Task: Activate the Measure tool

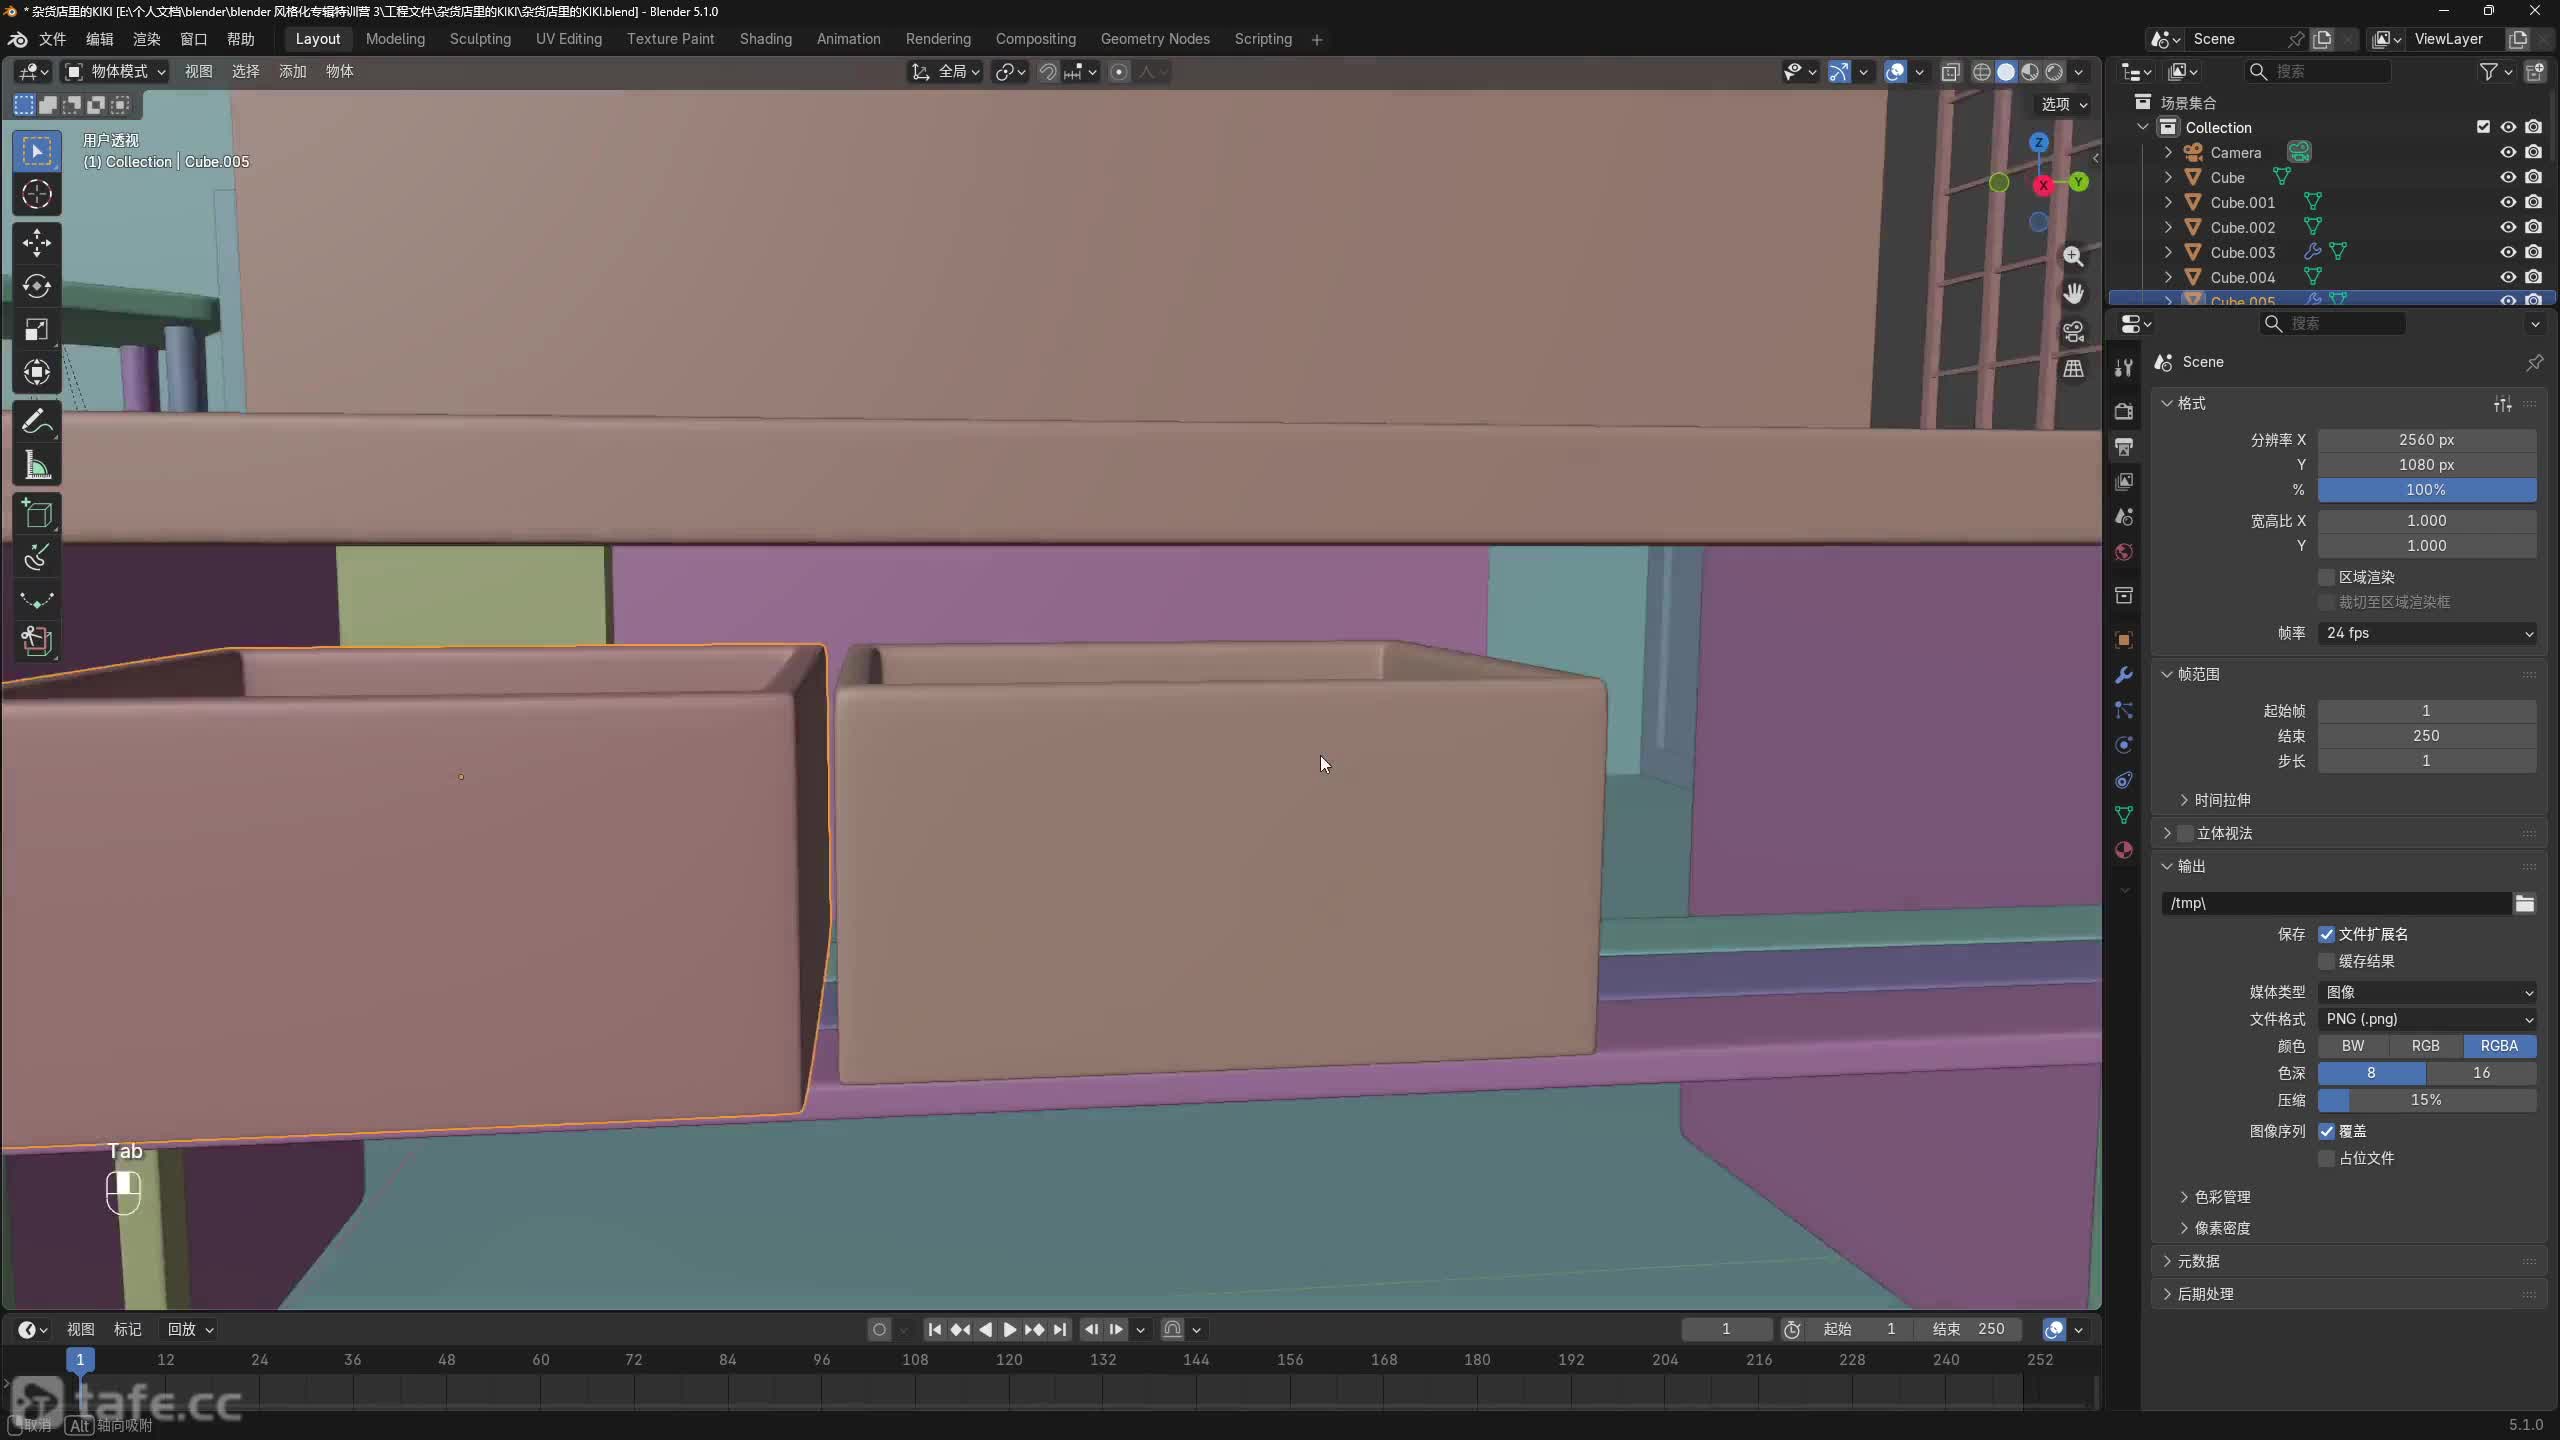Action: pos(37,466)
